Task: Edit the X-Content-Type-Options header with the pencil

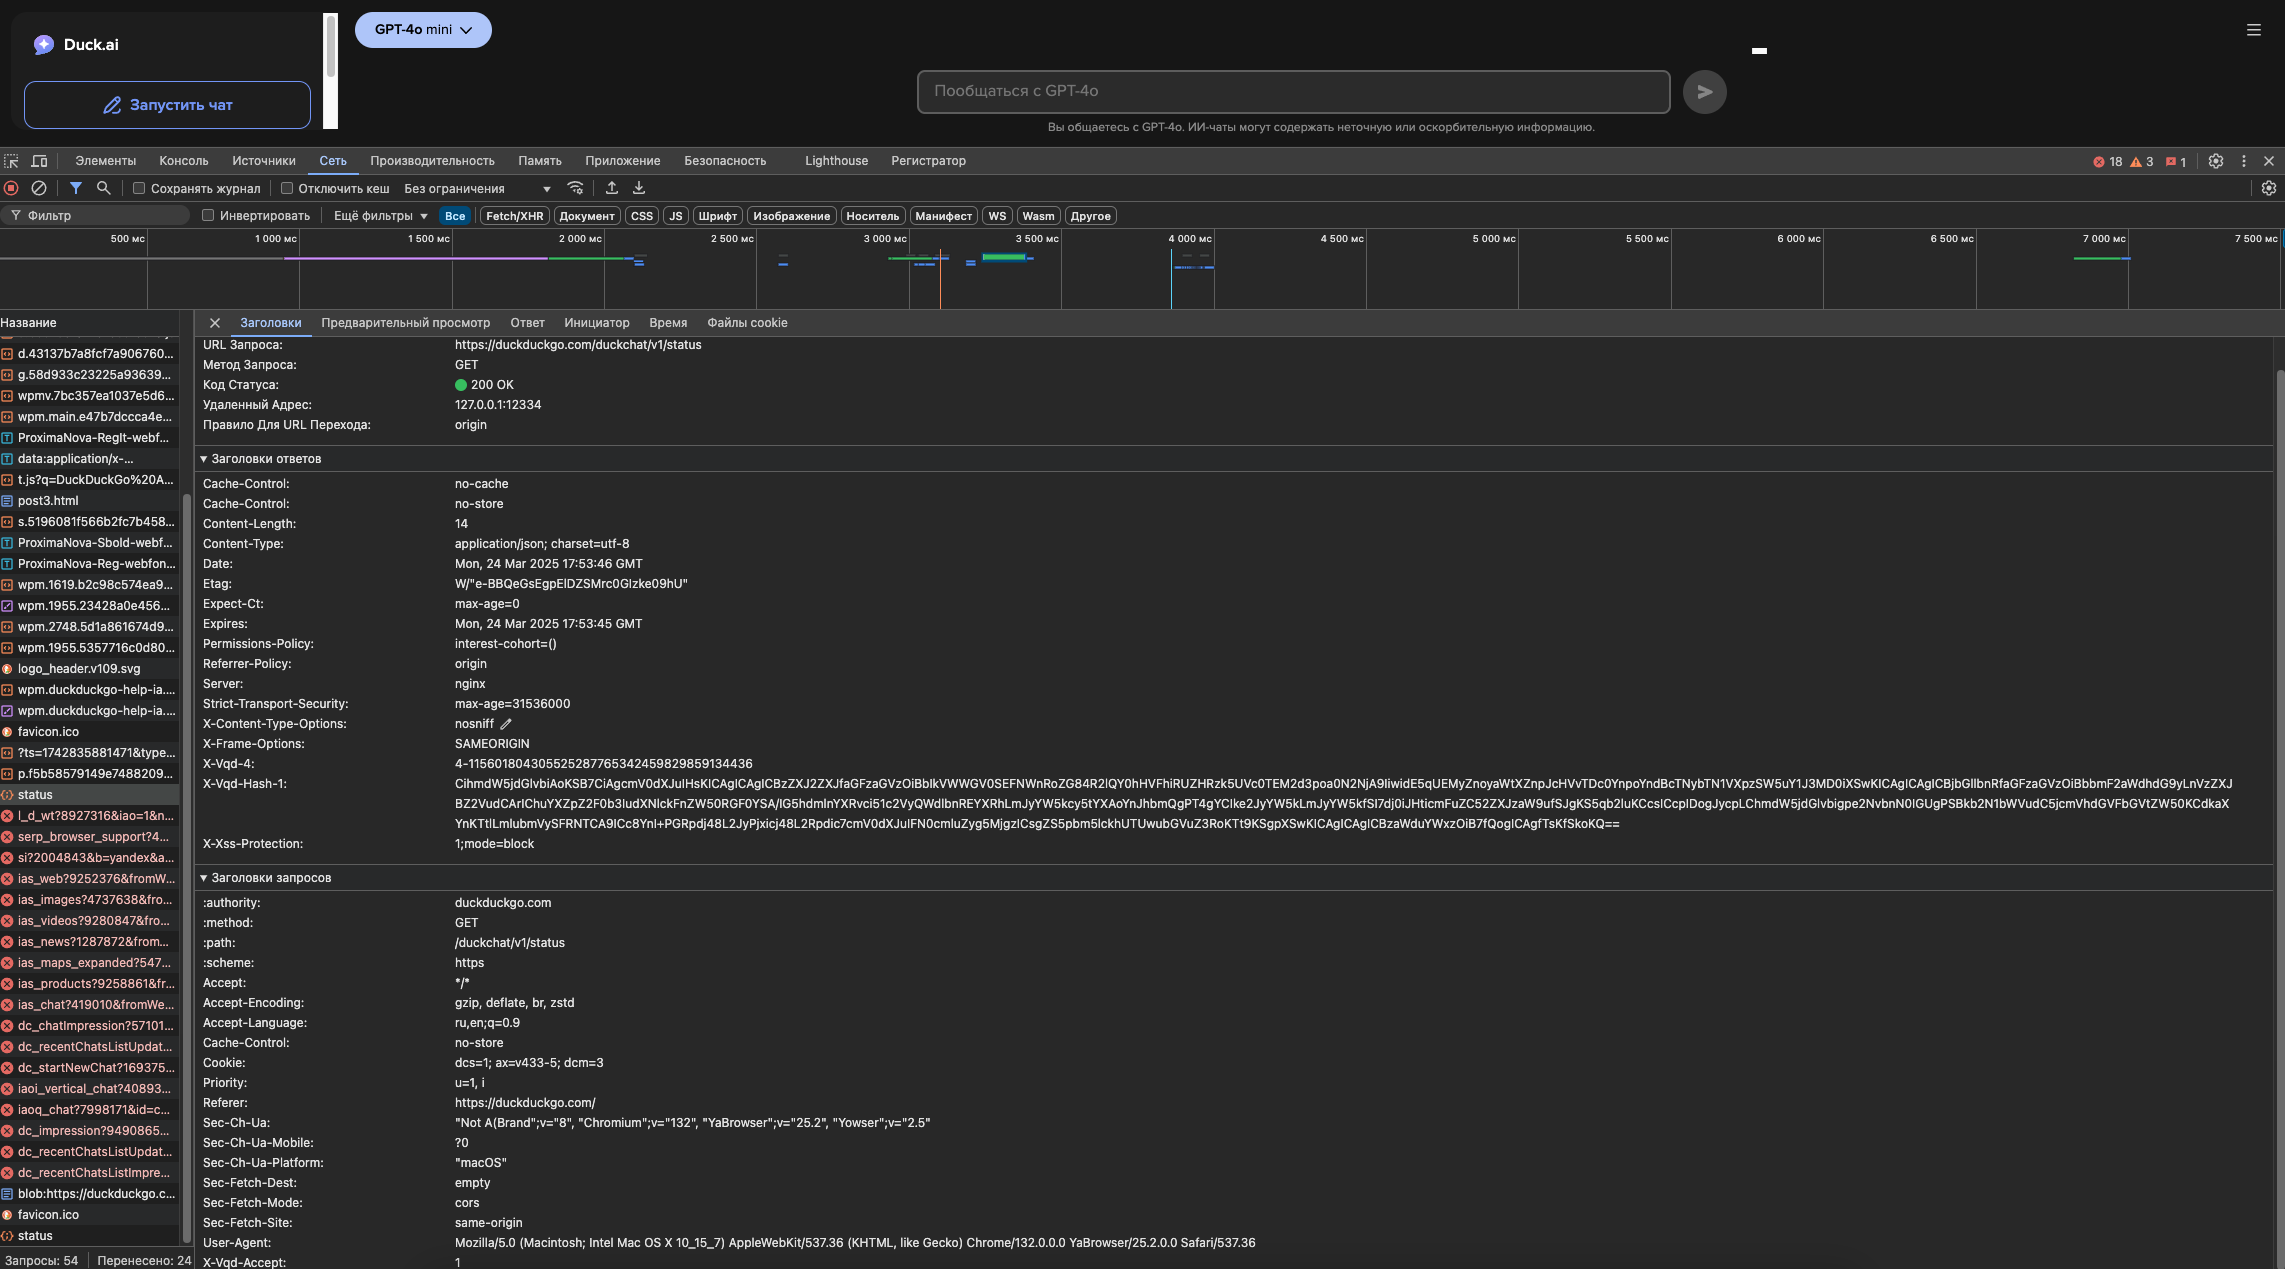Action: tap(506, 724)
